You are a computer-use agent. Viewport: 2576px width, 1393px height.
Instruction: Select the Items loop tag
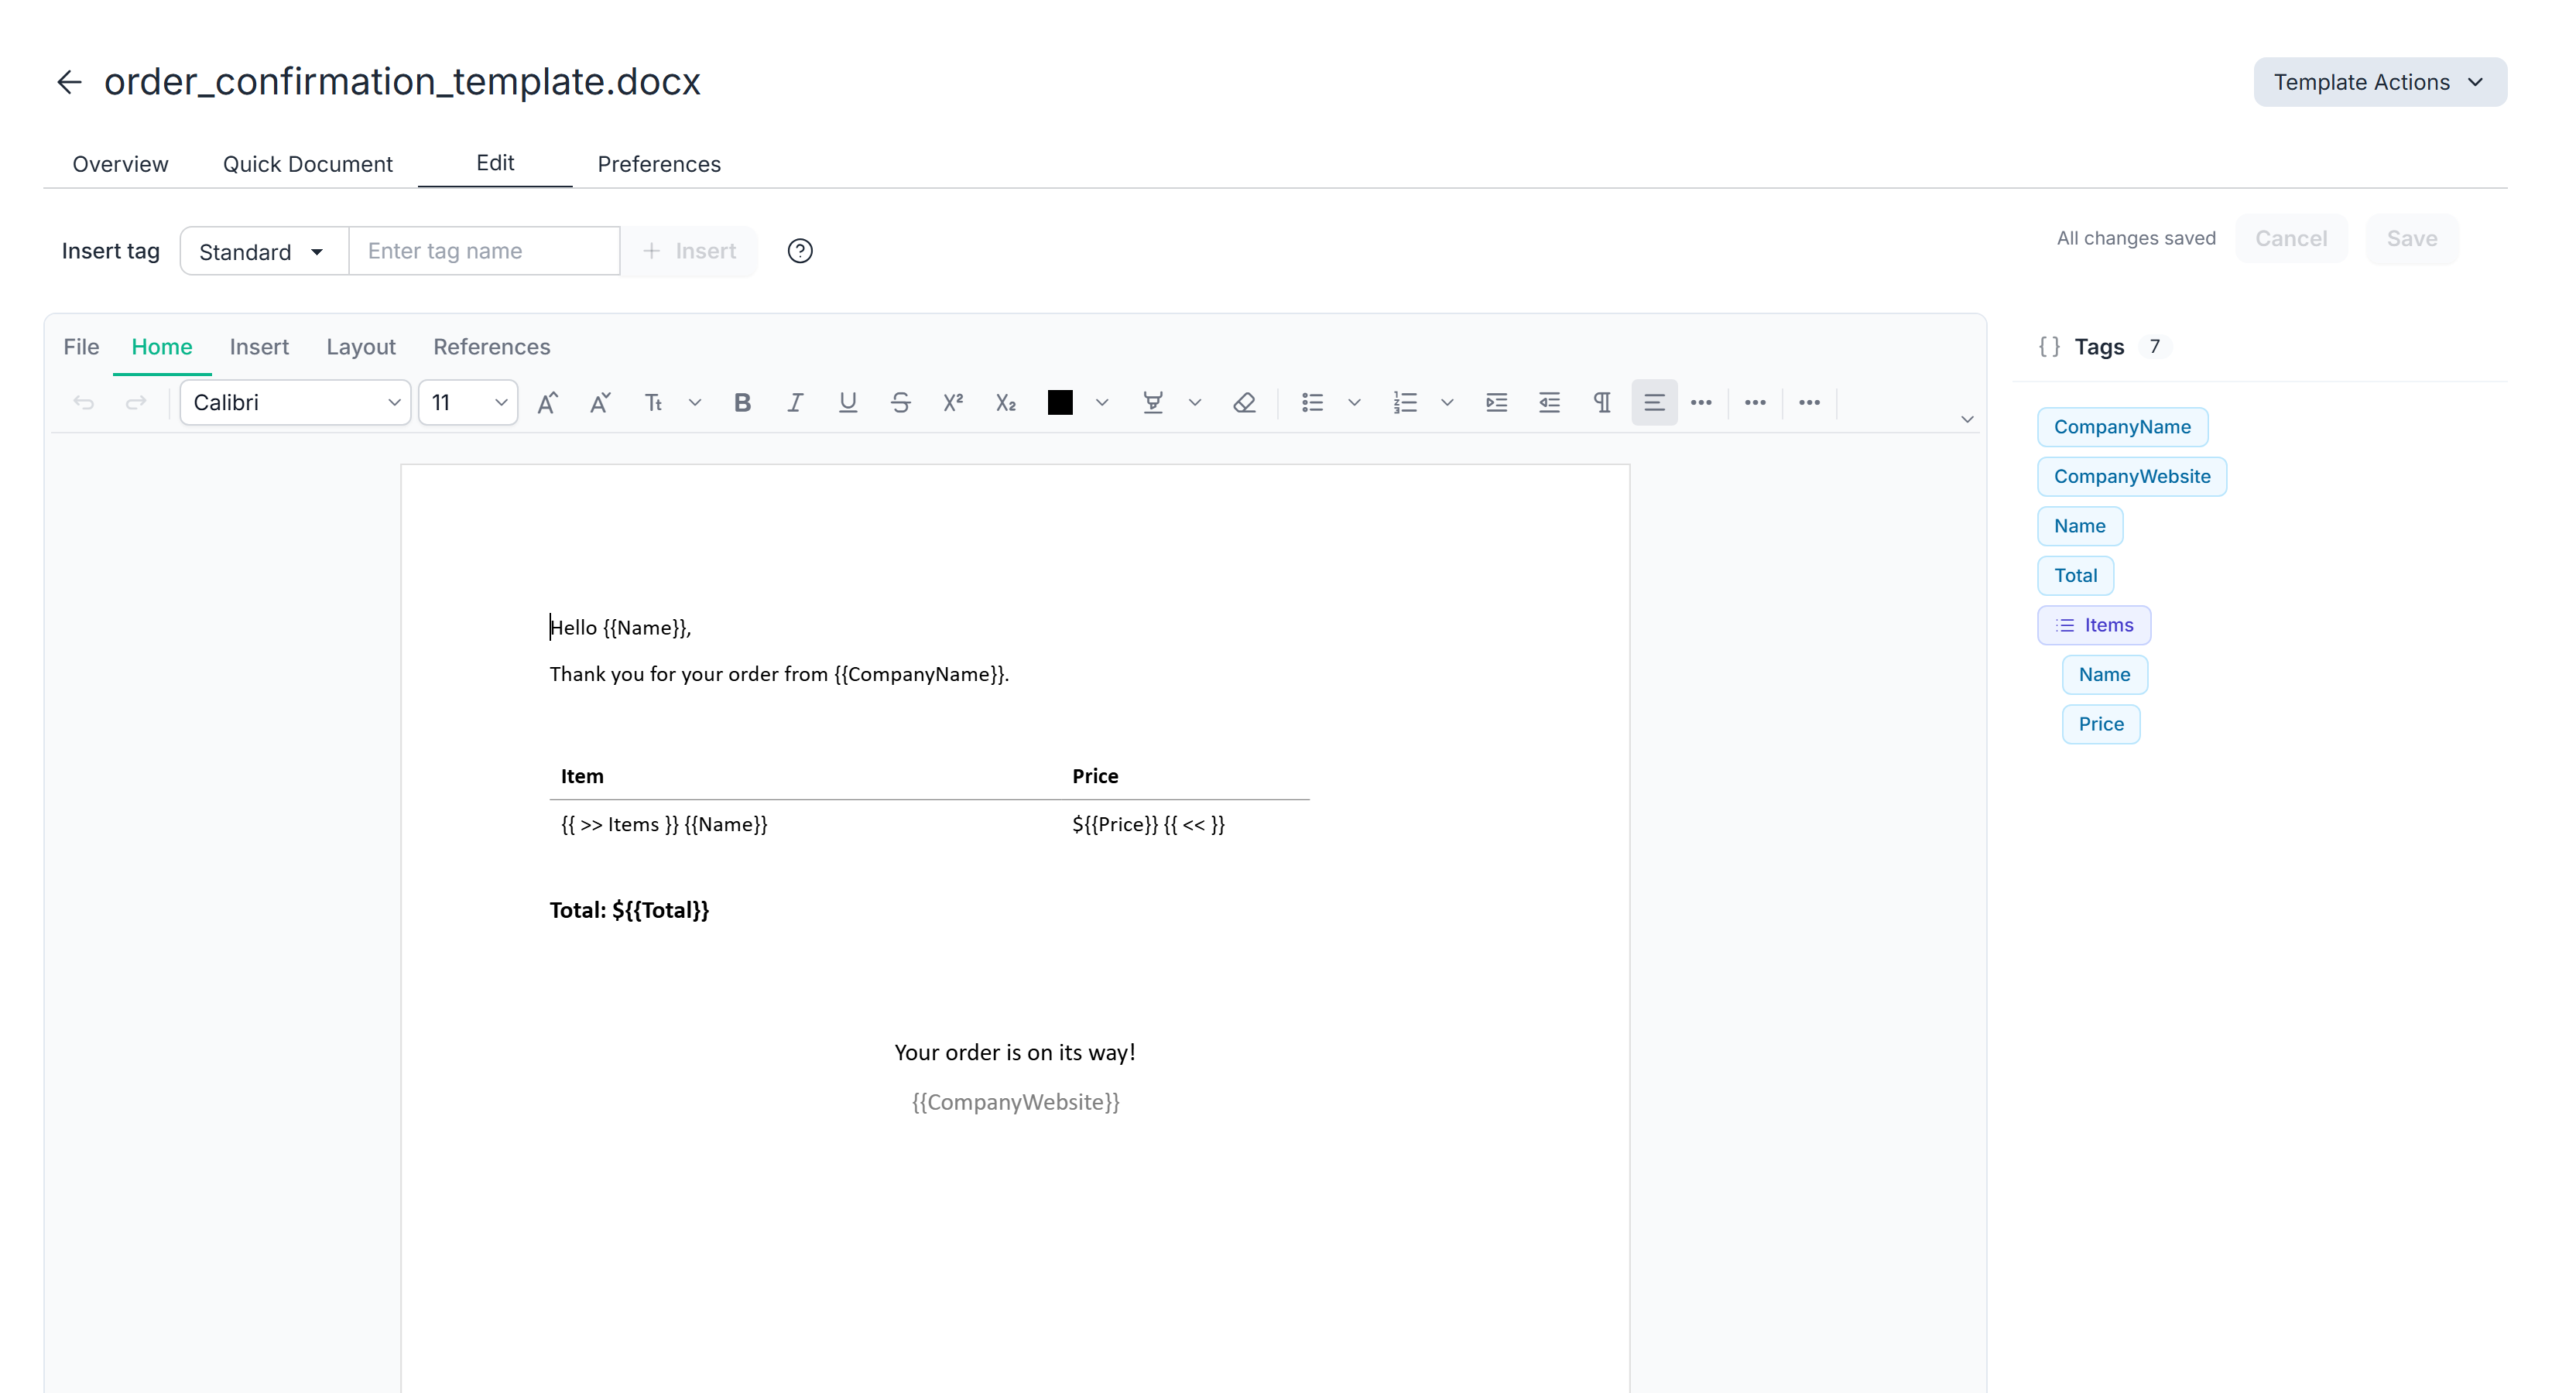tap(2094, 625)
